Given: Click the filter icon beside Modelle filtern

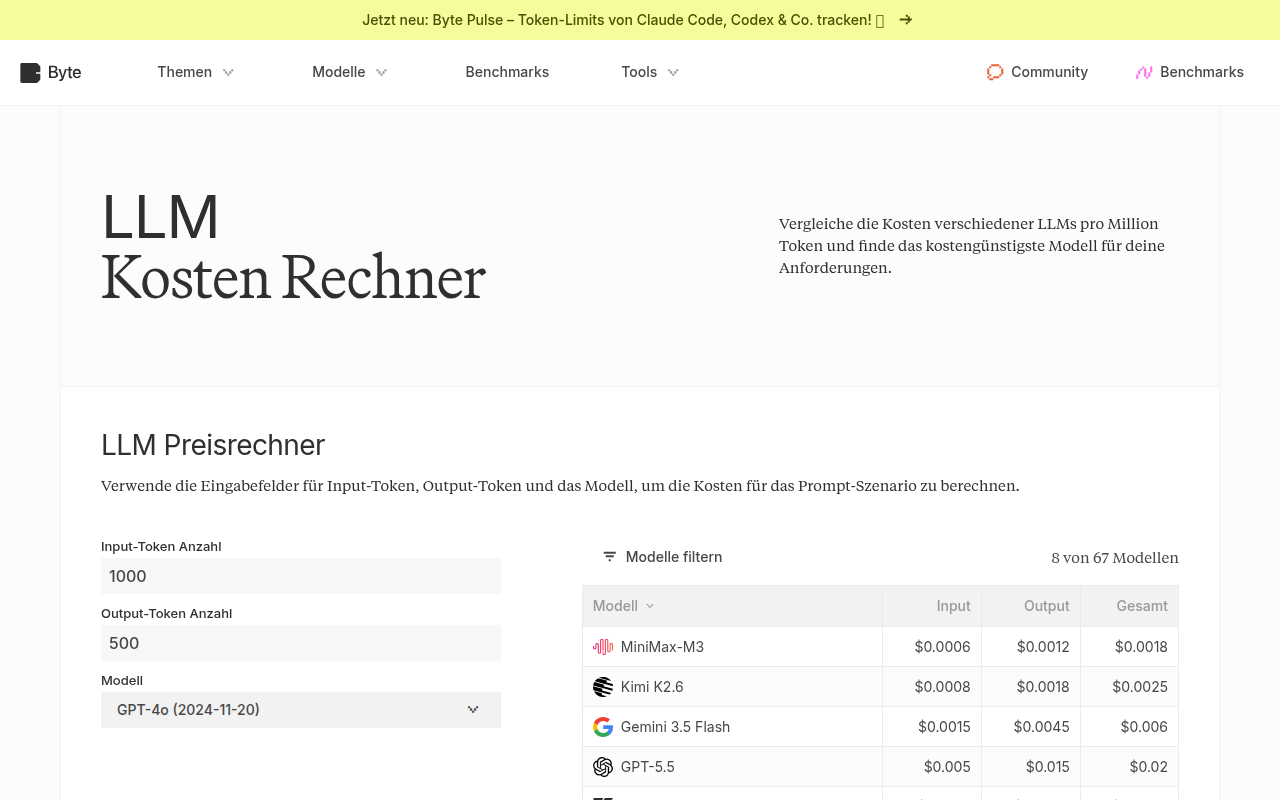Looking at the screenshot, I should (x=609, y=557).
